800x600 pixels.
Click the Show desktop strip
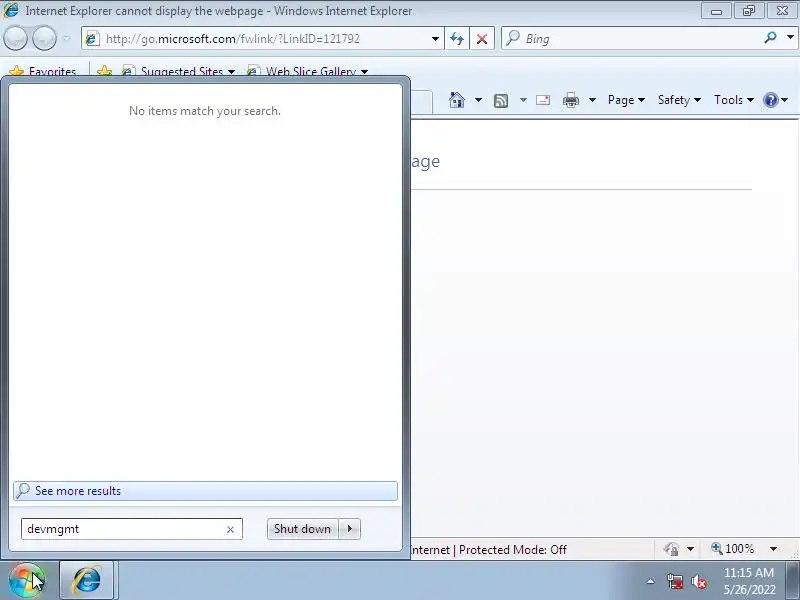tap(792, 581)
